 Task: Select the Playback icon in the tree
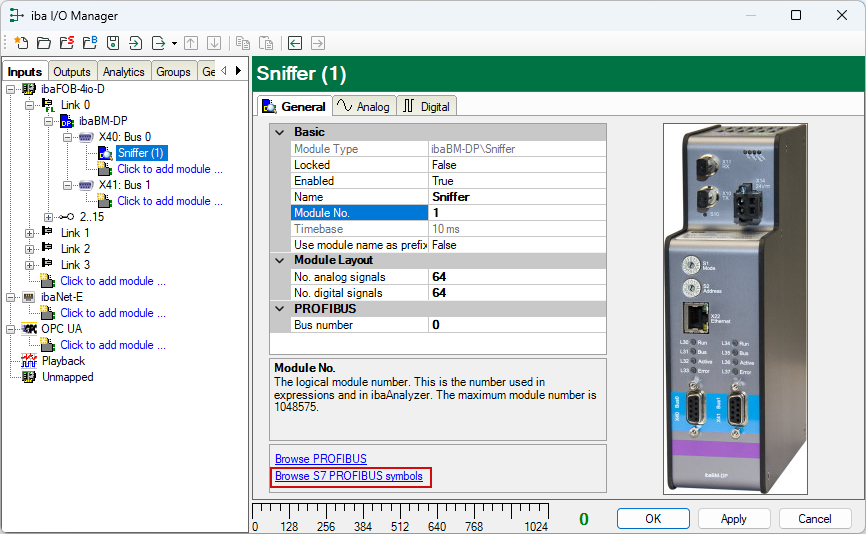(28, 361)
